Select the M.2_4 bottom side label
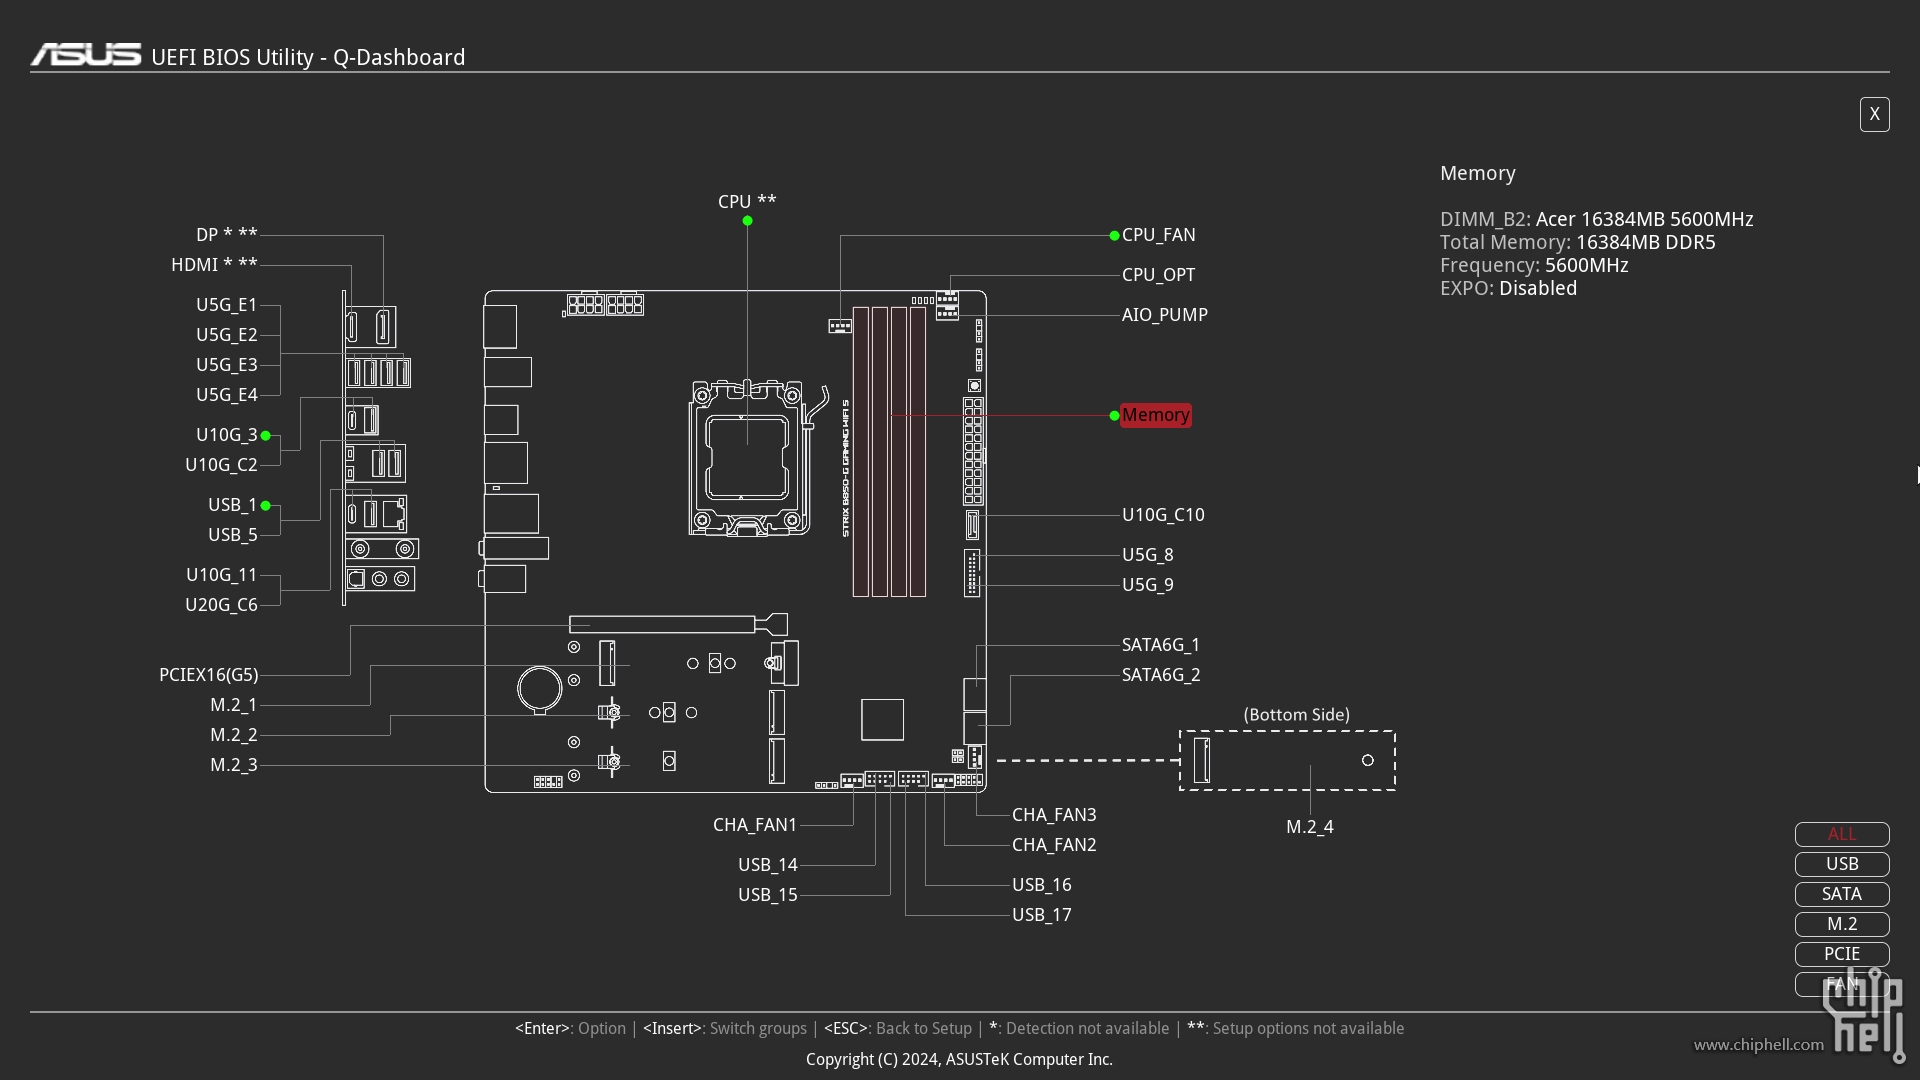The image size is (1920, 1080). pos(1310,827)
